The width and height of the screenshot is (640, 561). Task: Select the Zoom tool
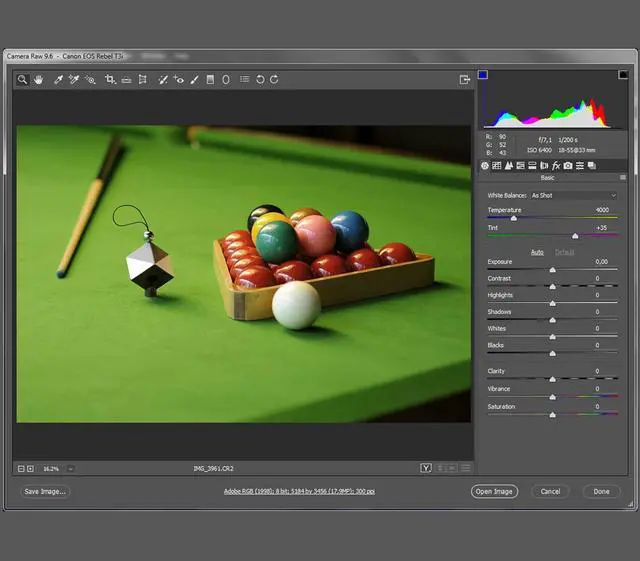[x=22, y=79]
